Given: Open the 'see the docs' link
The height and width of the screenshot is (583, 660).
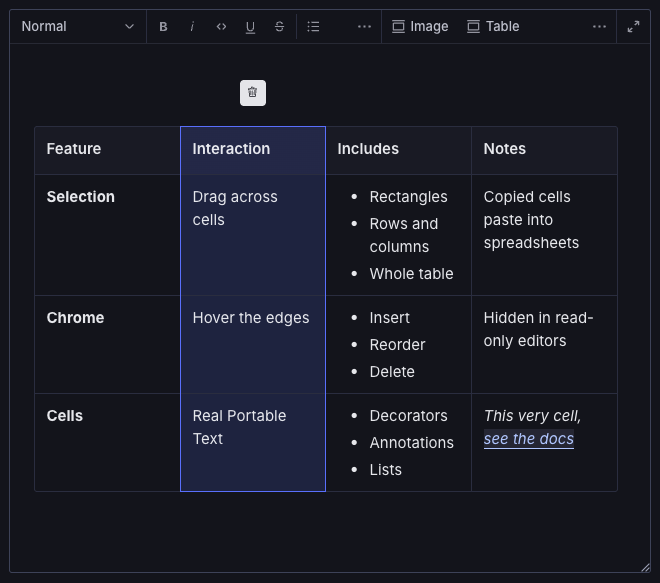Looking at the screenshot, I should pyautogui.click(x=529, y=439).
